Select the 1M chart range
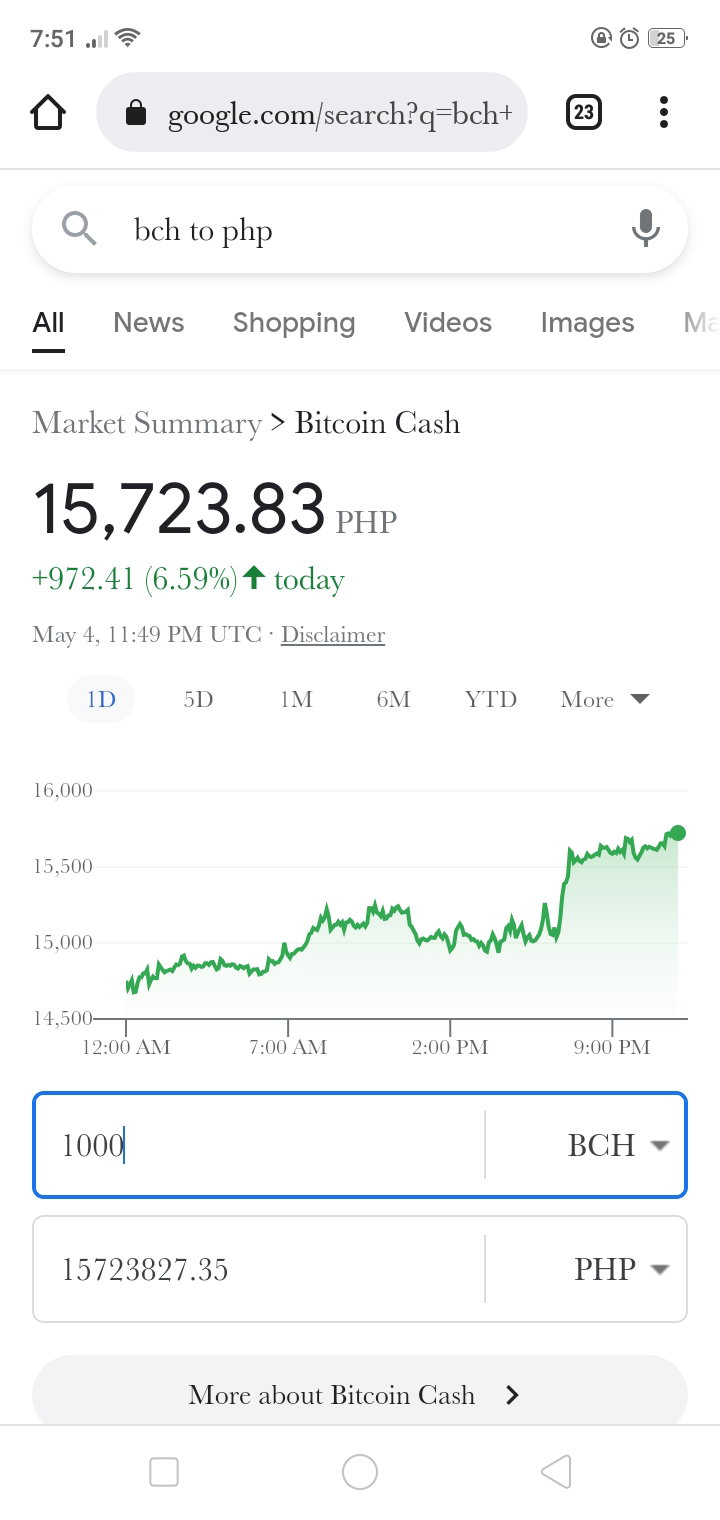 coord(296,699)
